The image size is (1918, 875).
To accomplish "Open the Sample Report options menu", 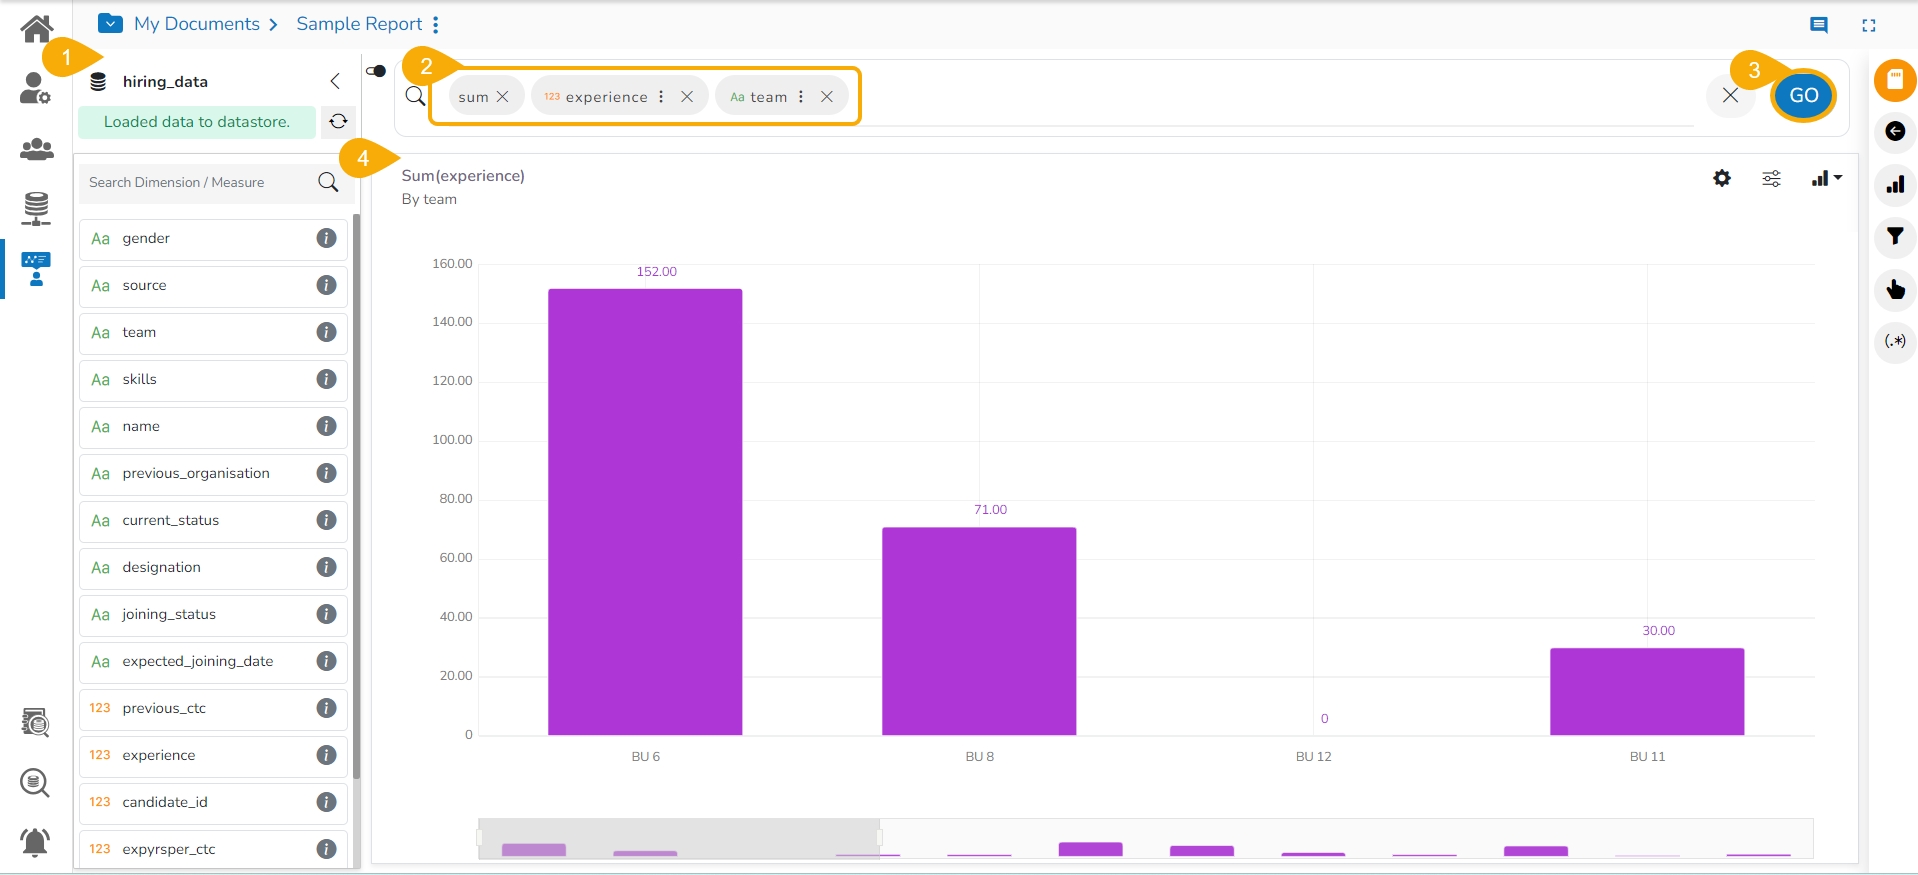I will pos(436,24).
